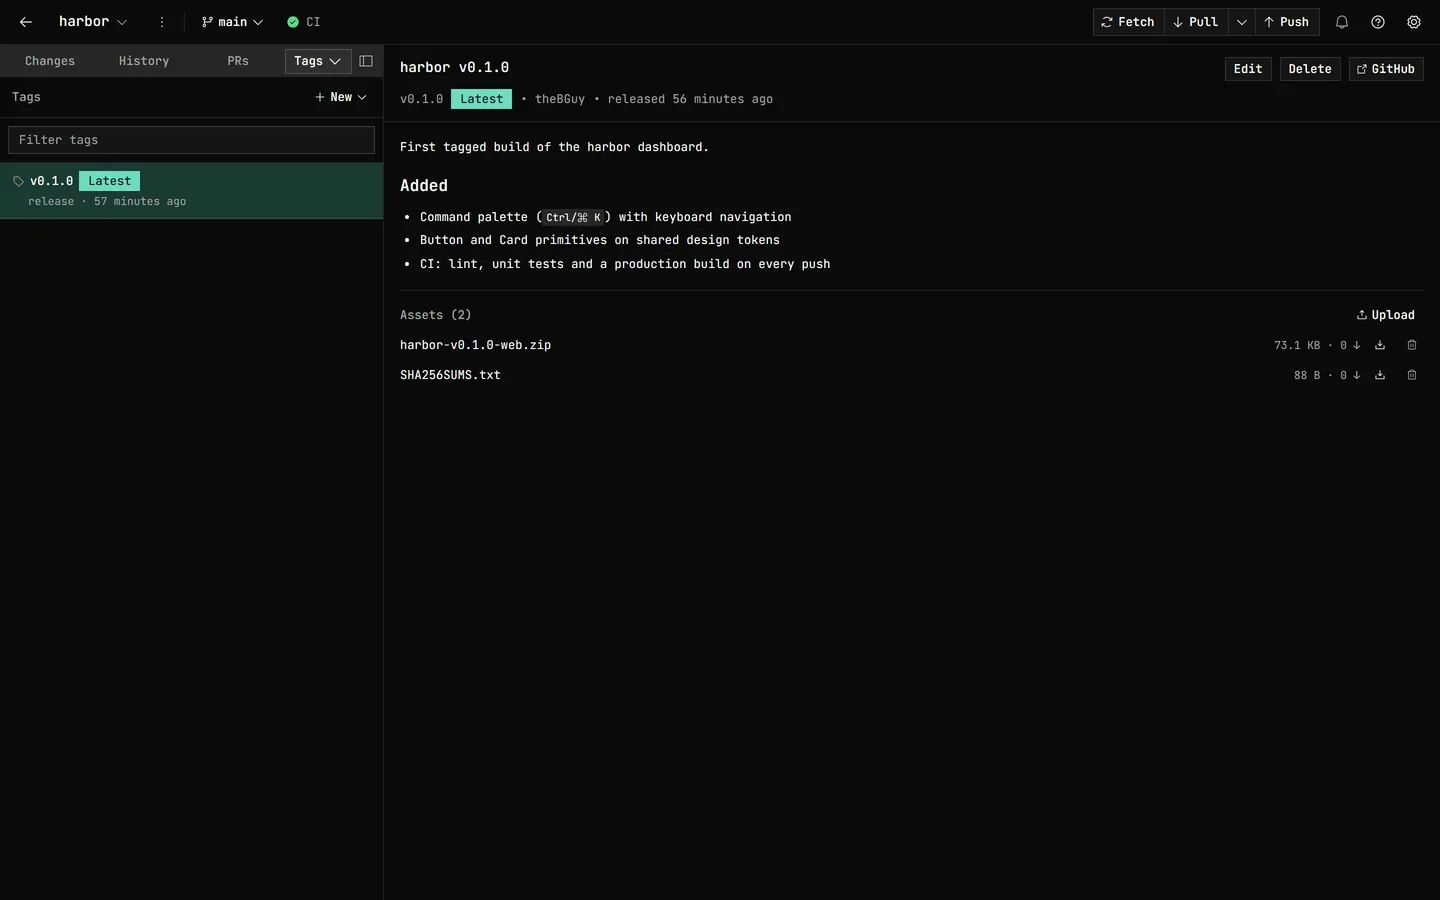Image resolution: width=1440 pixels, height=900 pixels.
Task: Click the harbor-v0.1.0-web.zip file name
Action: tap(475, 345)
